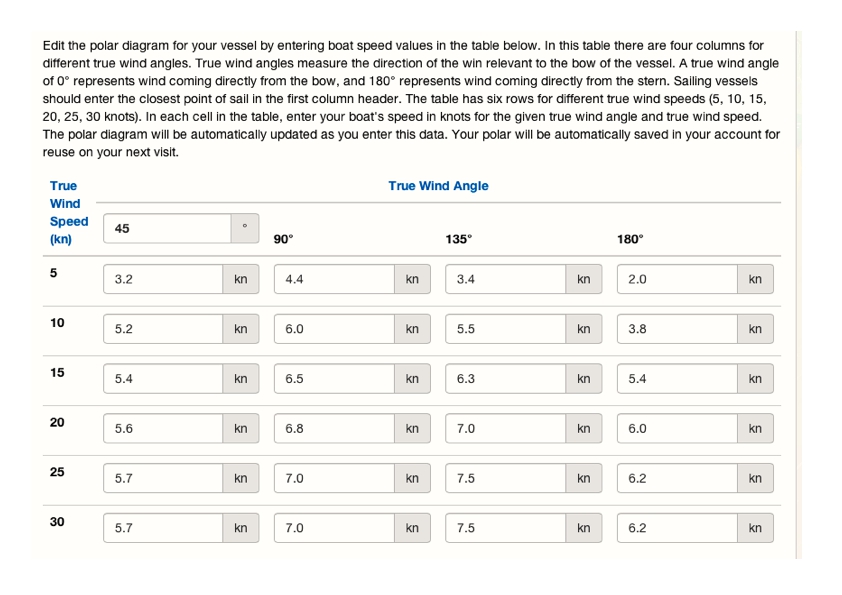Image resolution: width=842 pixels, height=595 pixels.
Task: Click the 5.7 field in the 30 knot row
Action: pos(163,528)
